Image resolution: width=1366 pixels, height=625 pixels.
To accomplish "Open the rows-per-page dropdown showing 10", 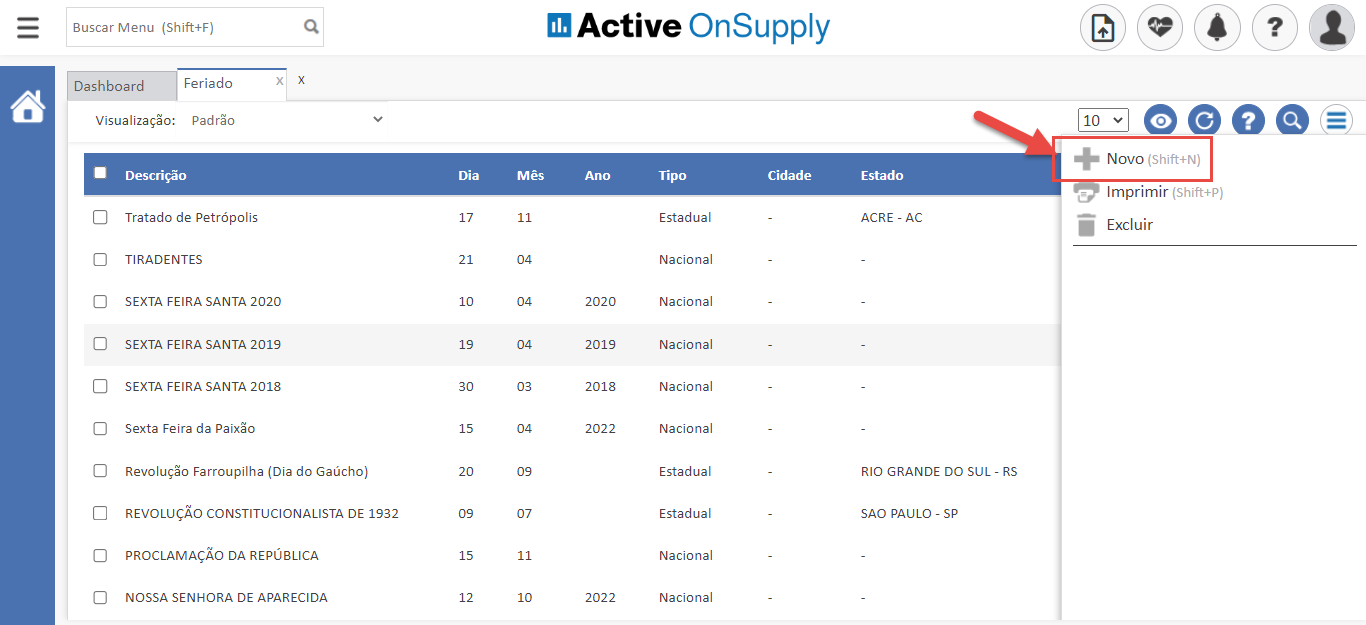I will click(x=1103, y=120).
